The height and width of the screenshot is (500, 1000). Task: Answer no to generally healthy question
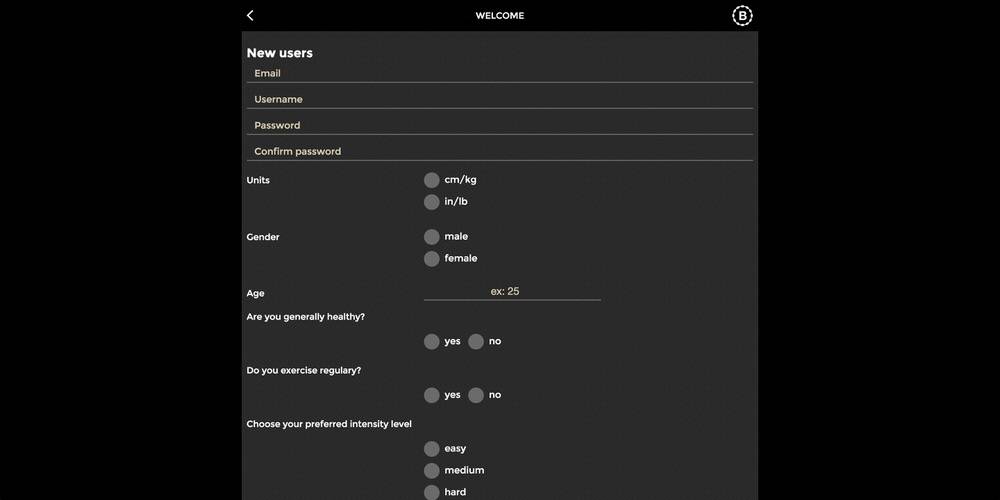click(x=476, y=341)
